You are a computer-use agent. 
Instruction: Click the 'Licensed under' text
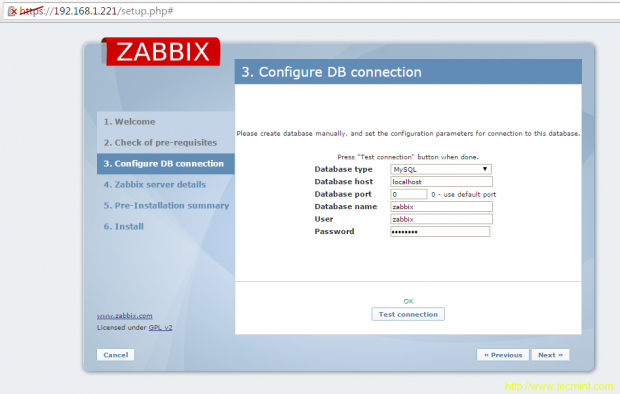122,328
